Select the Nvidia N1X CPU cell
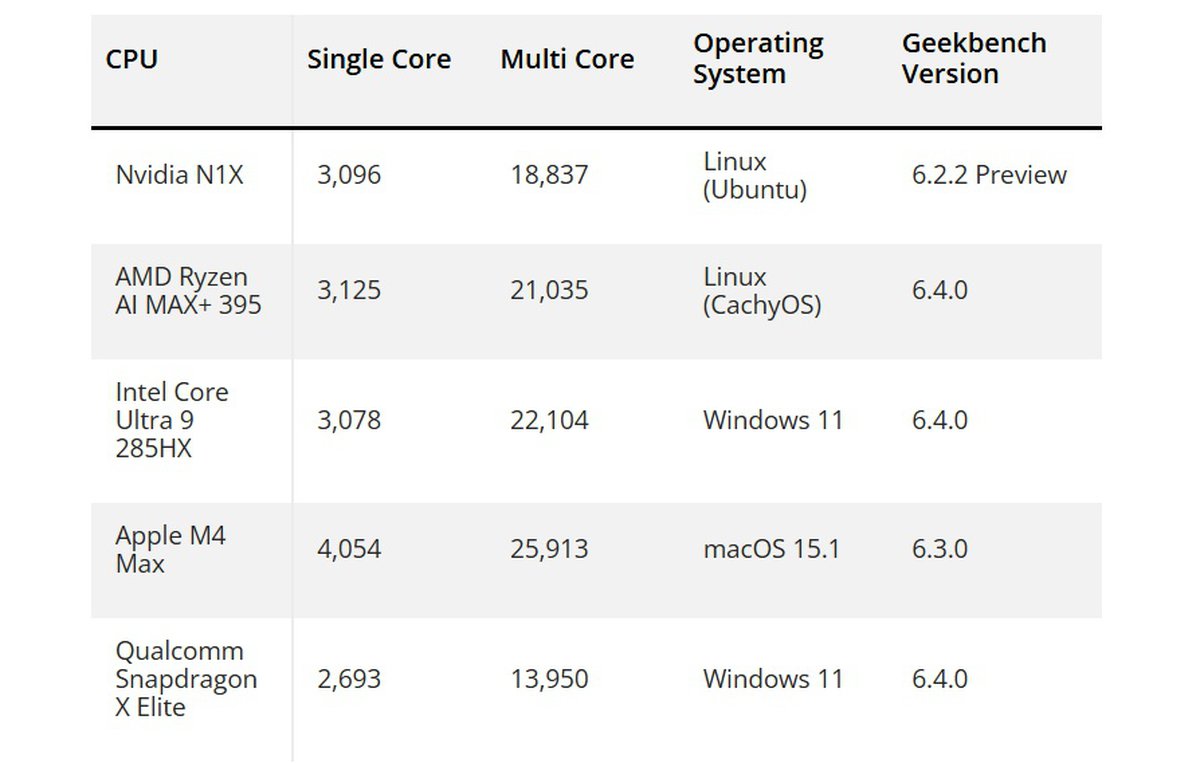This screenshot has width=1200, height=763. (x=179, y=175)
